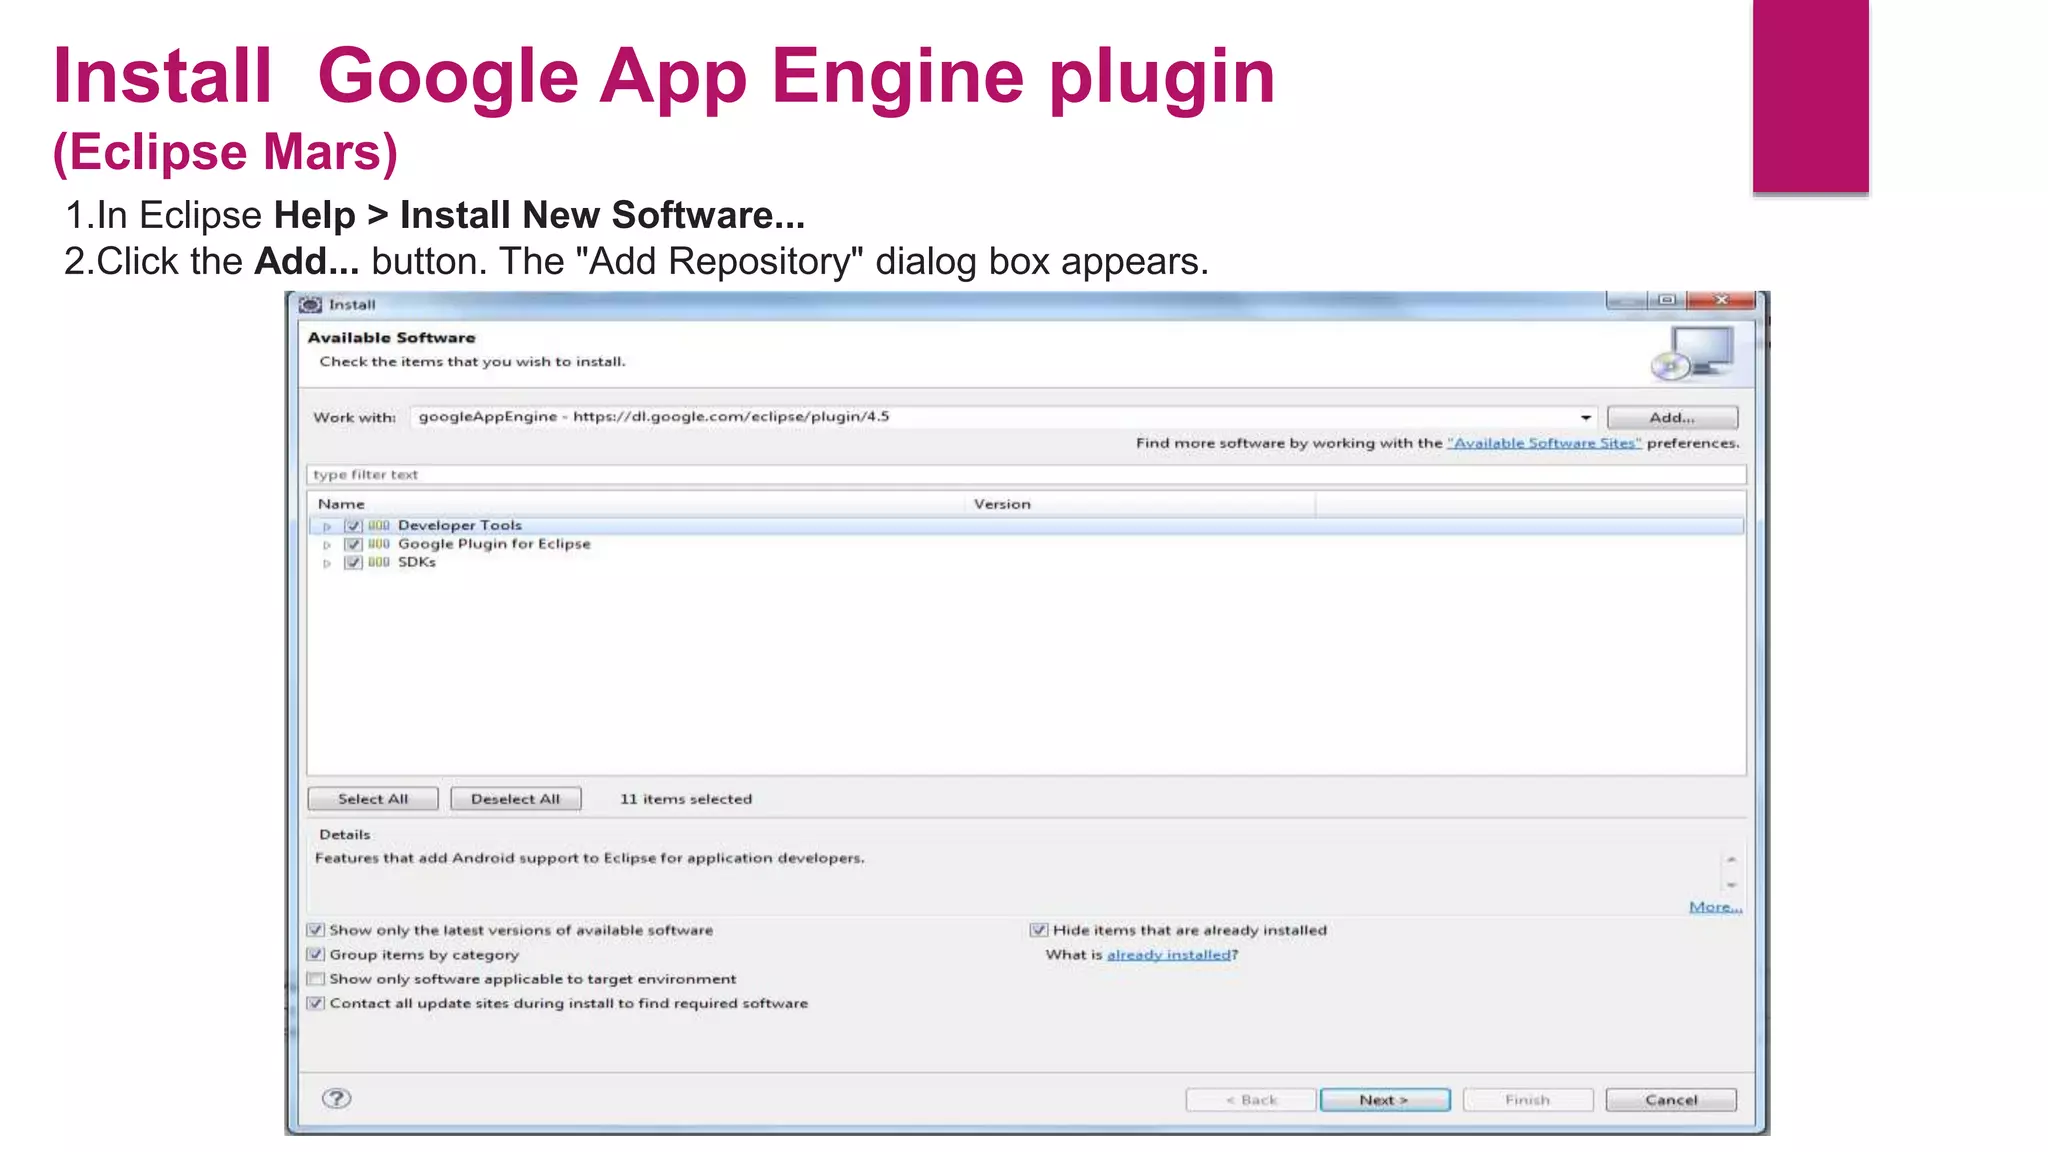
Task: Click the Help question mark icon
Action: click(x=336, y=1098)
